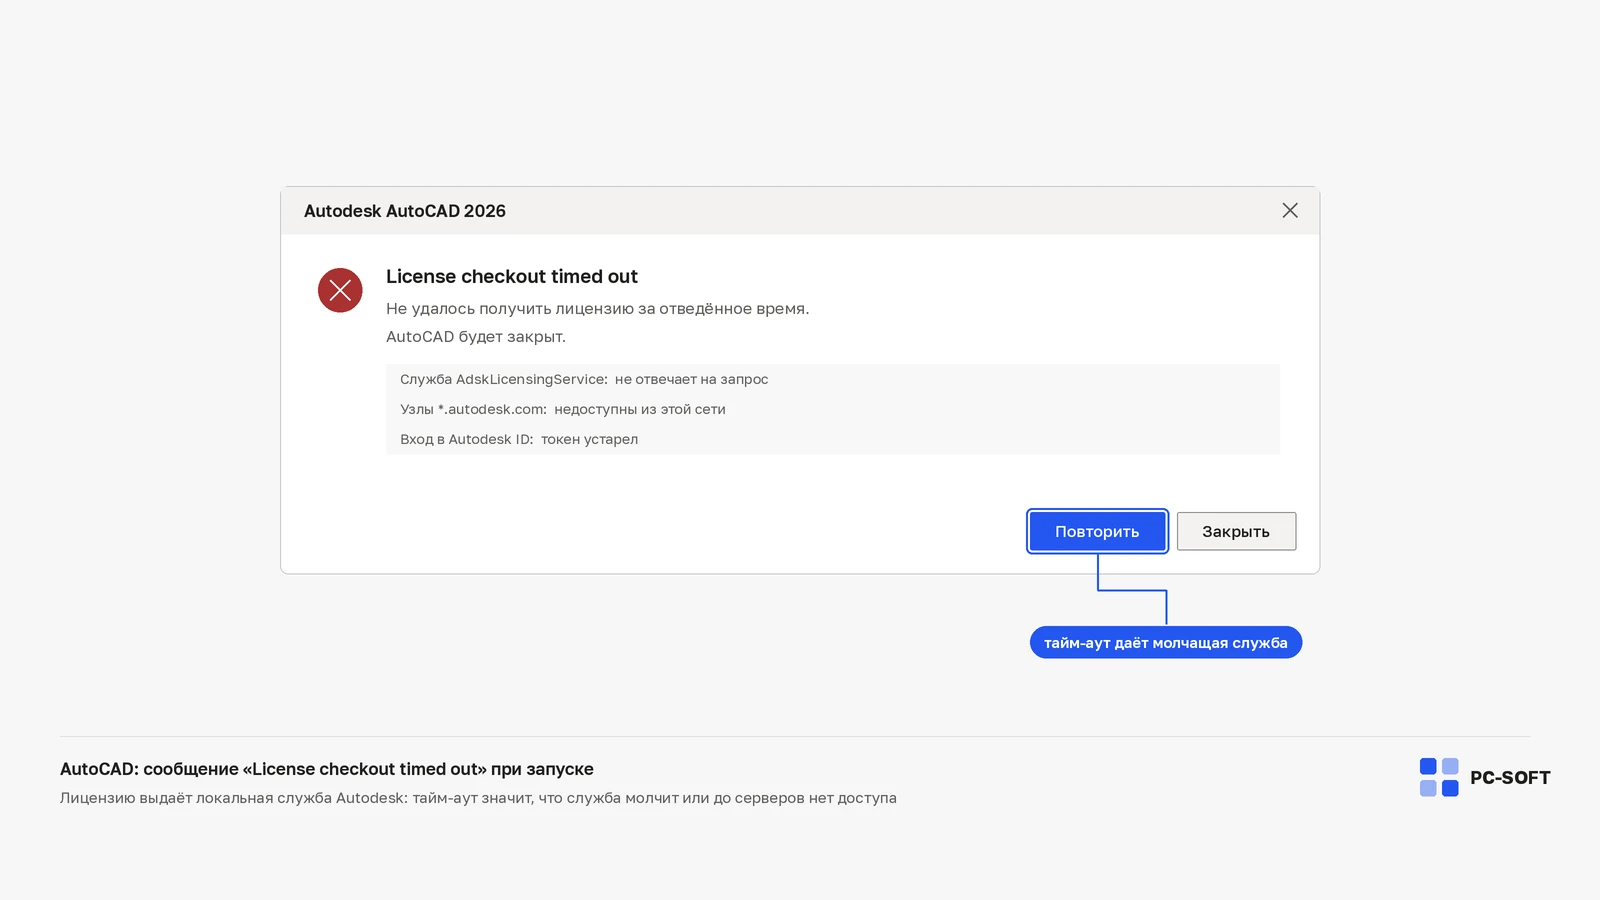Click the line 'AutoCAD будет закрыт.'
This screenshot has height=900, width=1600.
[x=476, y=336]
